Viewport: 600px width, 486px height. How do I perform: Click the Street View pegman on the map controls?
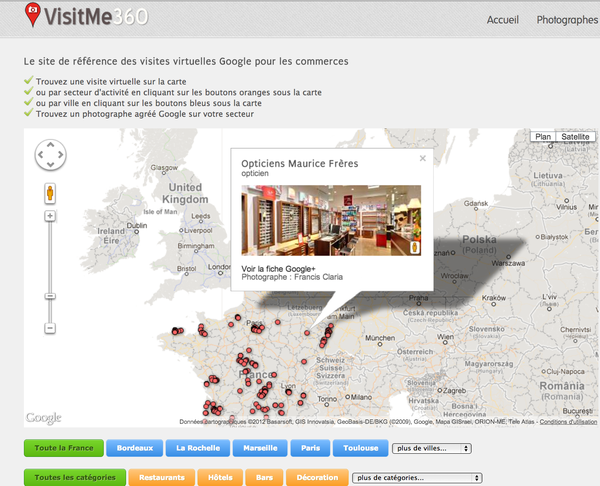50,193
